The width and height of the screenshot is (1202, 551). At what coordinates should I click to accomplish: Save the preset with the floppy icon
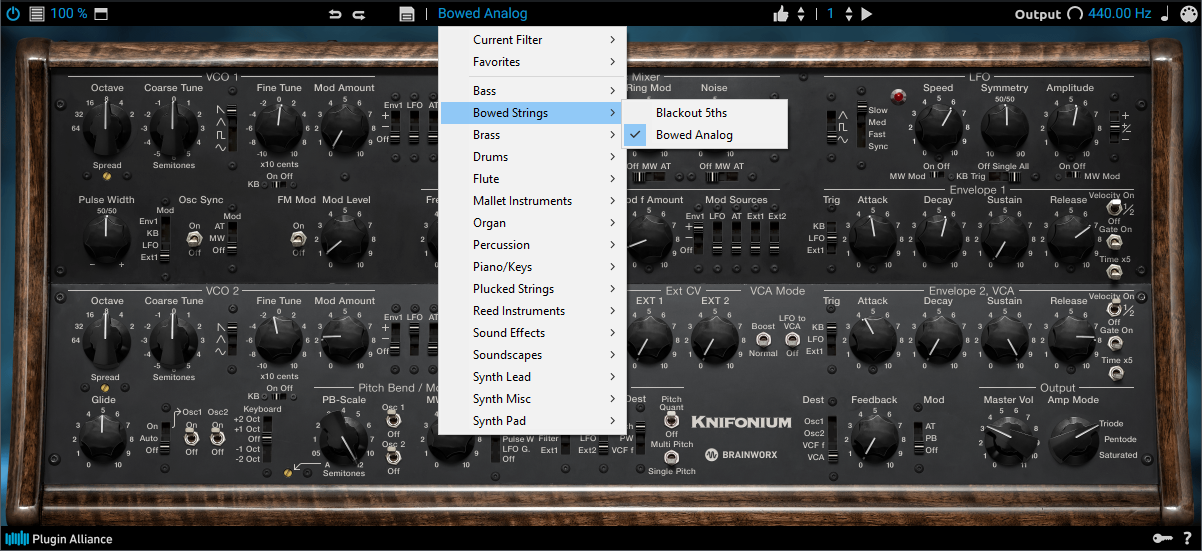[x=407, y=14]
